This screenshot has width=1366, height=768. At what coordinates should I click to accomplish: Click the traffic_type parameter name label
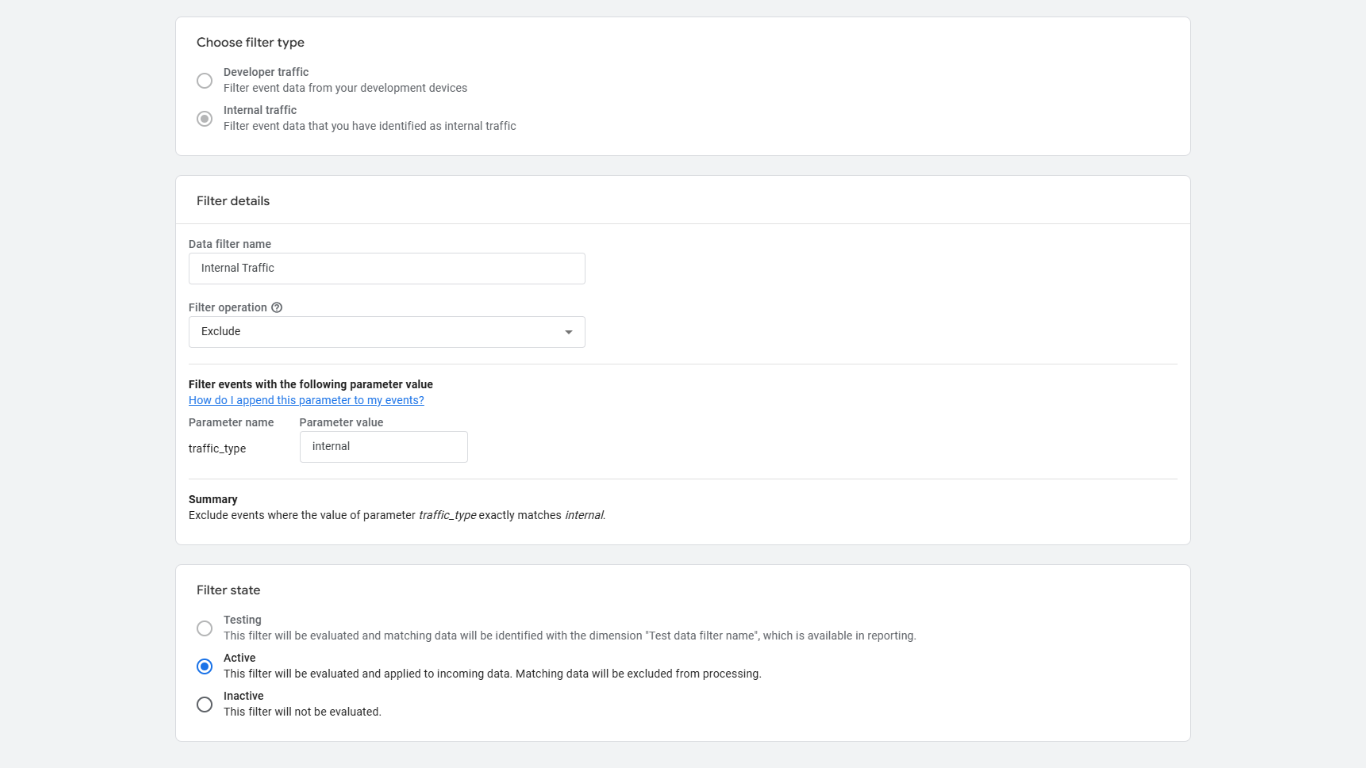[x=217, y=448]
